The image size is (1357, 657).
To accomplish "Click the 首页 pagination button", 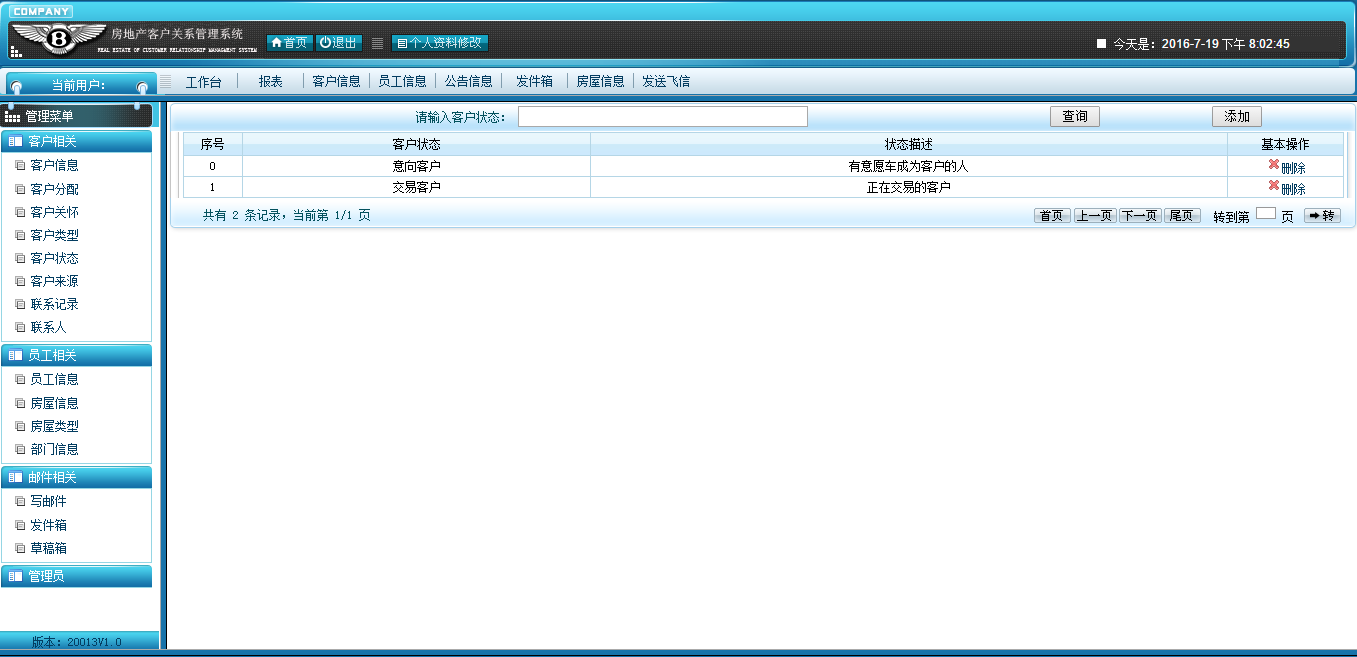I will tap(1052, 215).
